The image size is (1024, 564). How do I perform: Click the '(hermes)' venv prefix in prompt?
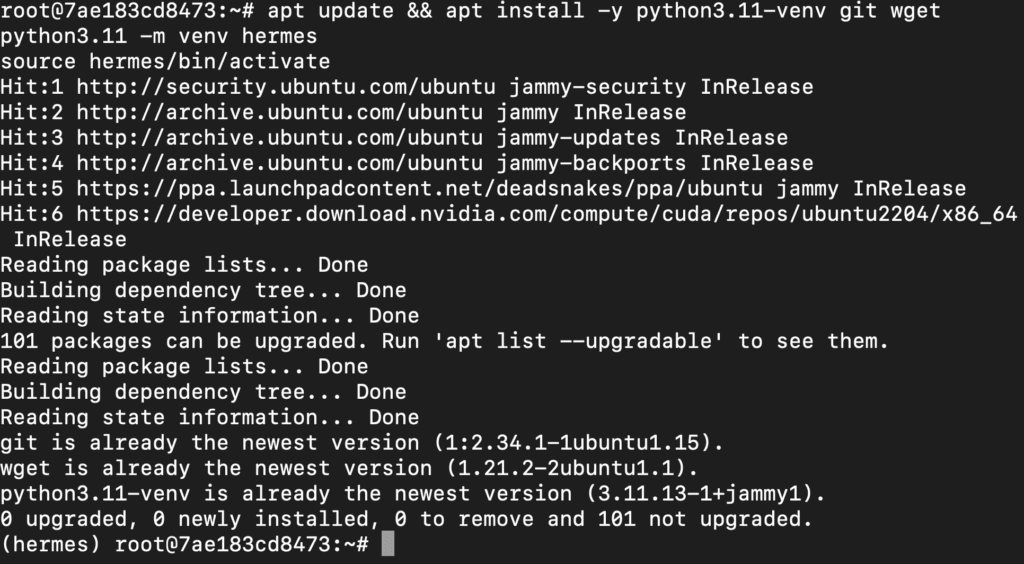click(x=50, y=543)
